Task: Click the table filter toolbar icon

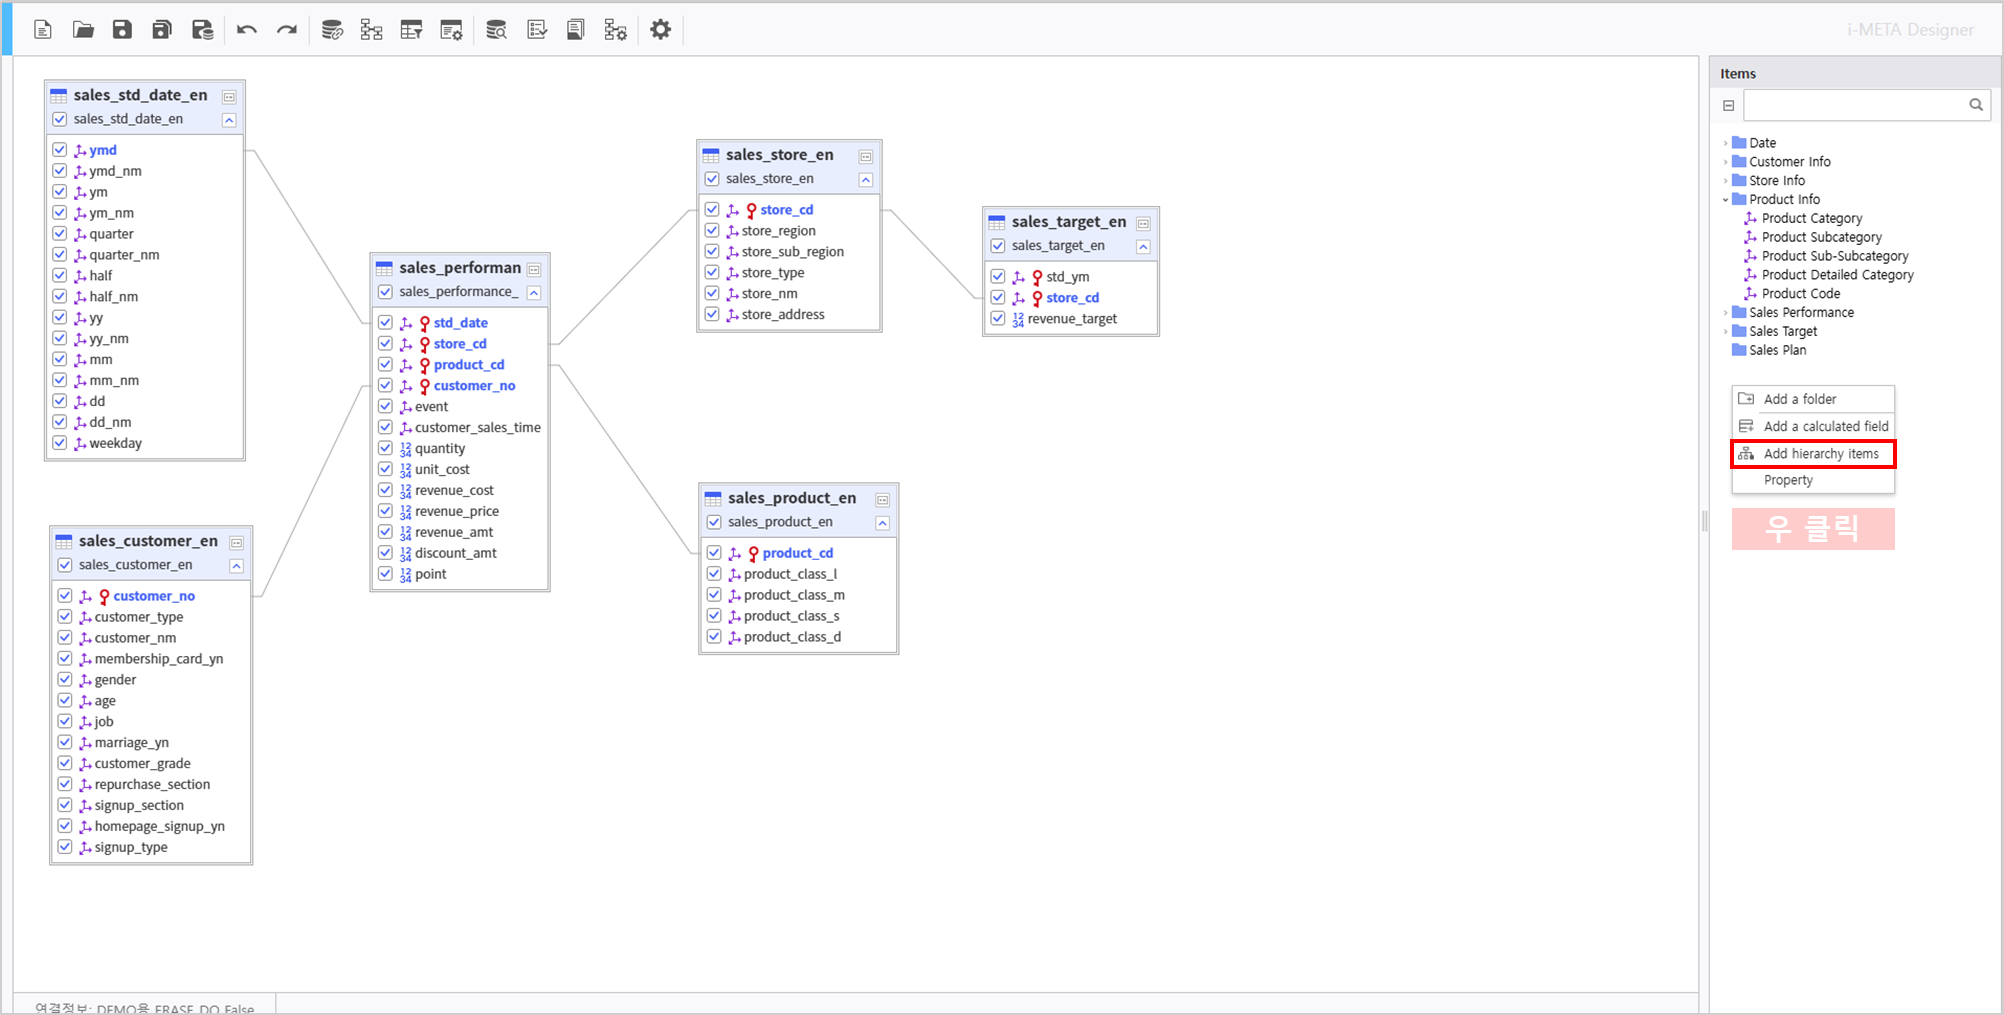Action: click(x=411, y=30)
